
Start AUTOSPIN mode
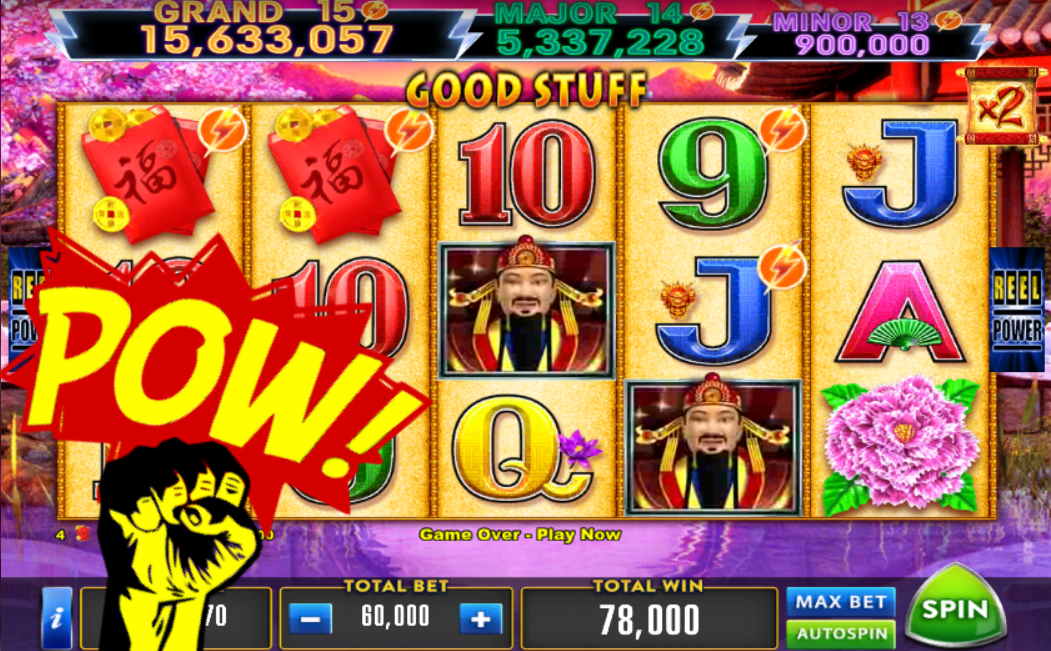pos(841,634)
